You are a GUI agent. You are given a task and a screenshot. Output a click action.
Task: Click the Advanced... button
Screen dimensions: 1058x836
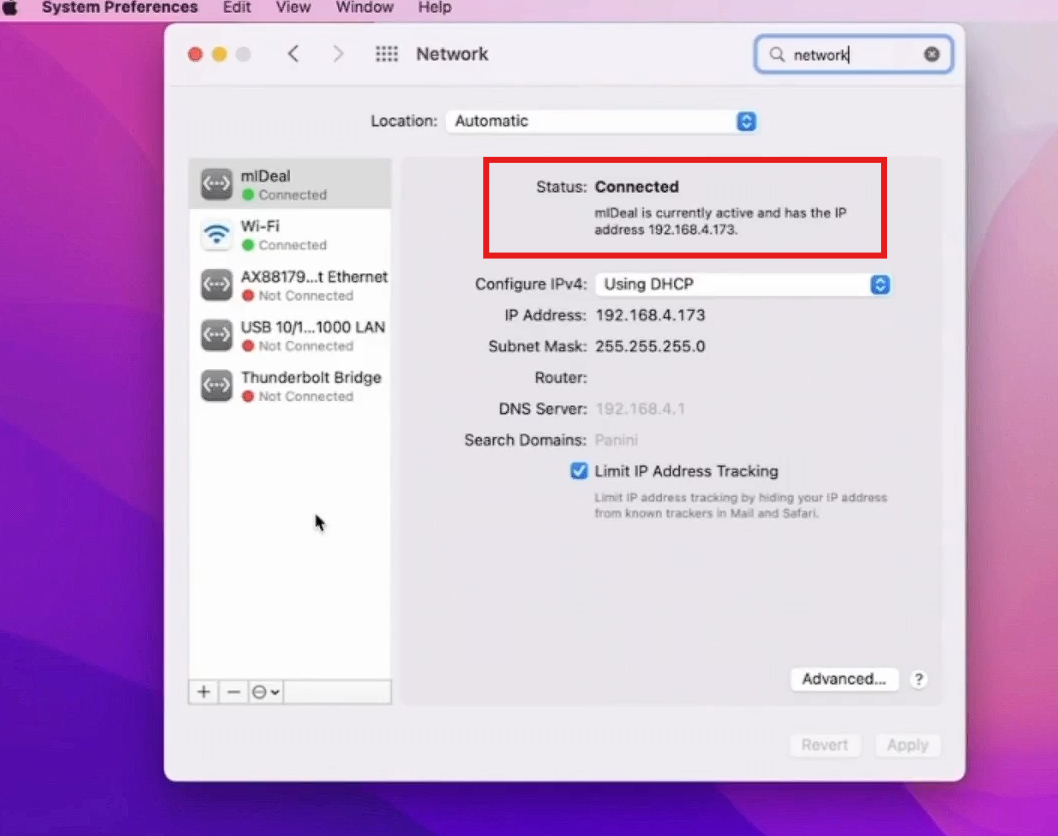pyautogui.click(x=843, y=679)
